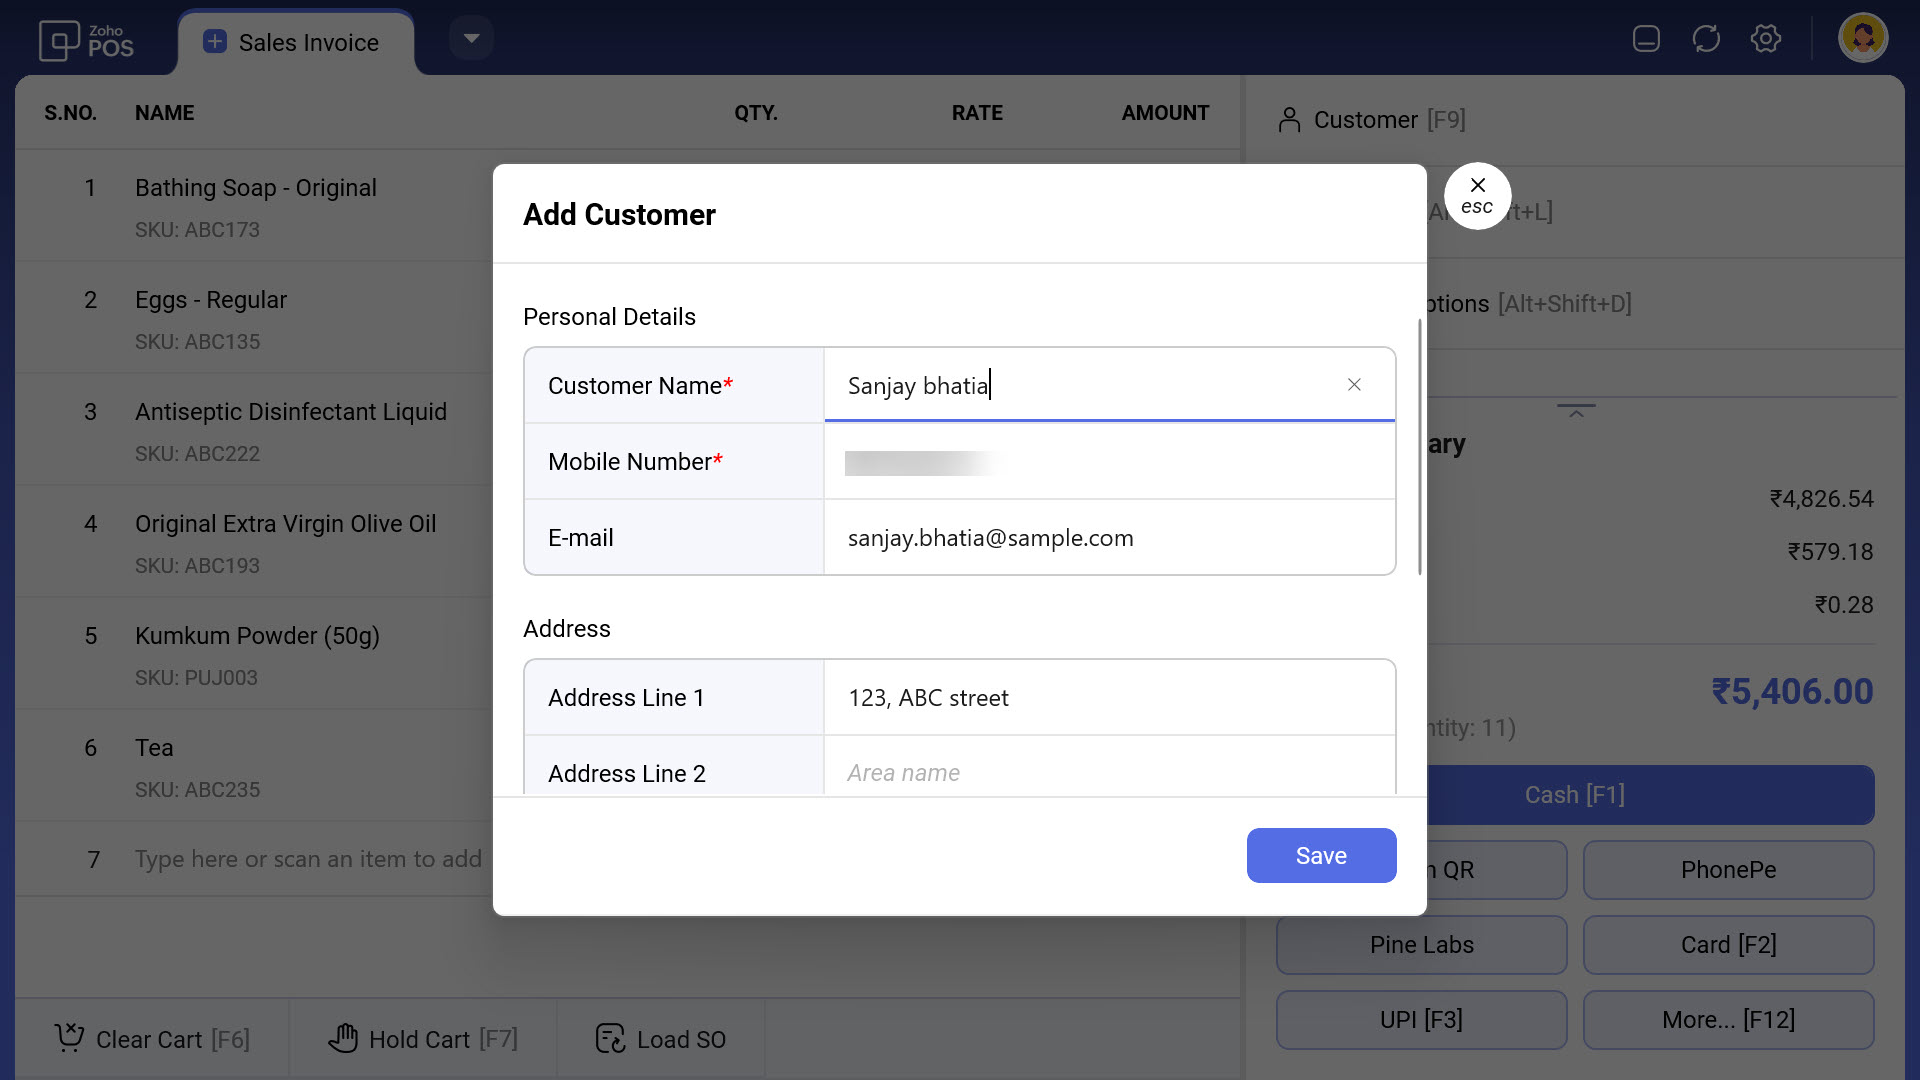
Task: Click the rounded square icon in top bar
Action: point(1646,39)
